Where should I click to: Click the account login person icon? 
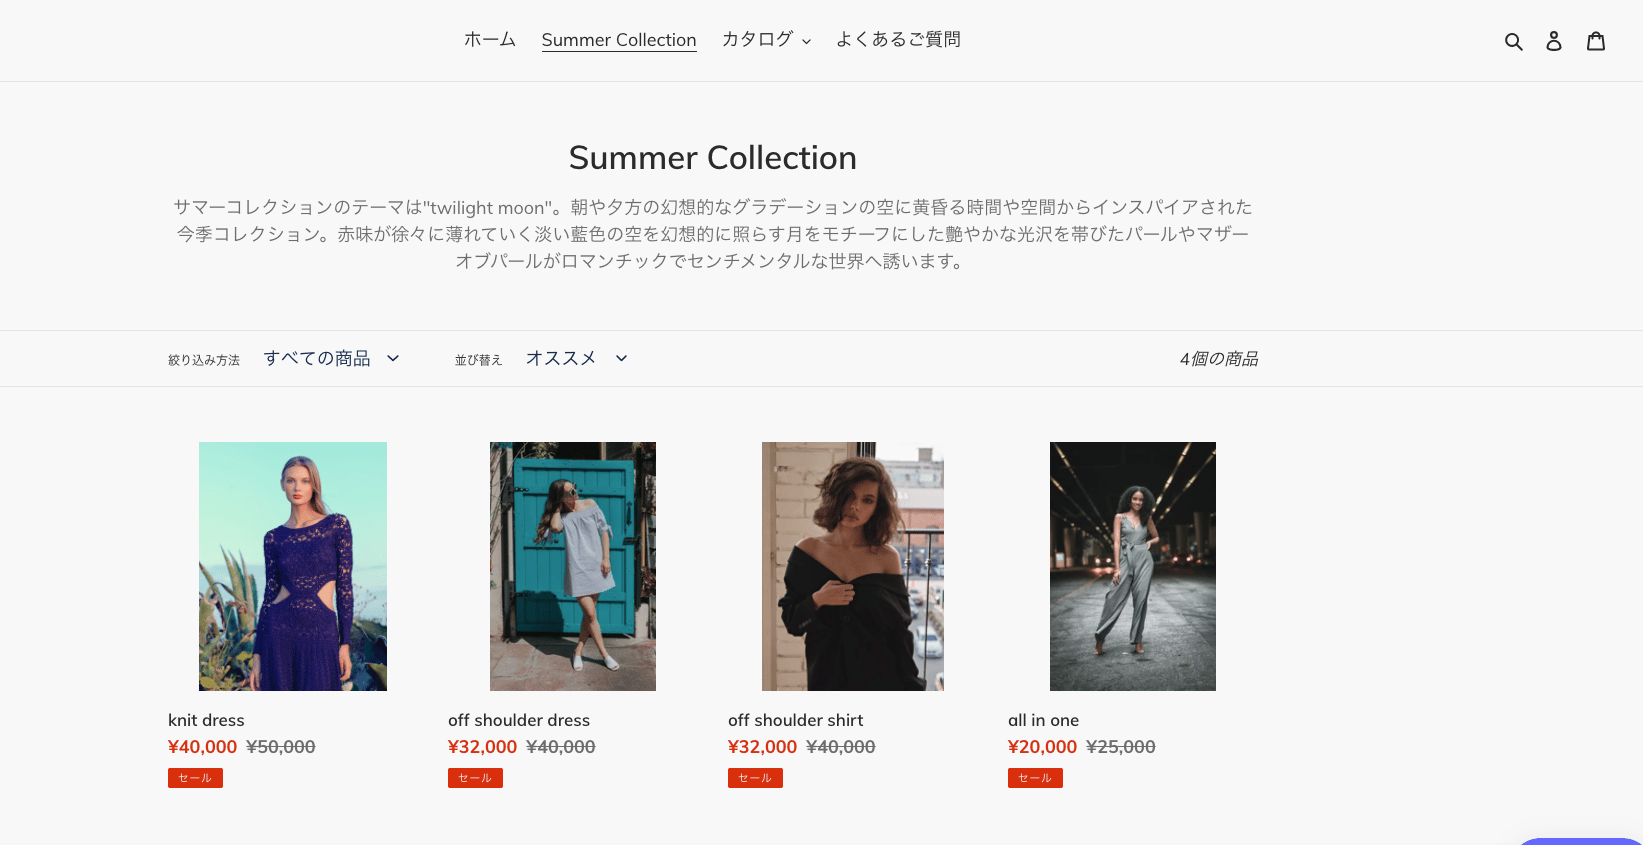[x=1554, y=41]
